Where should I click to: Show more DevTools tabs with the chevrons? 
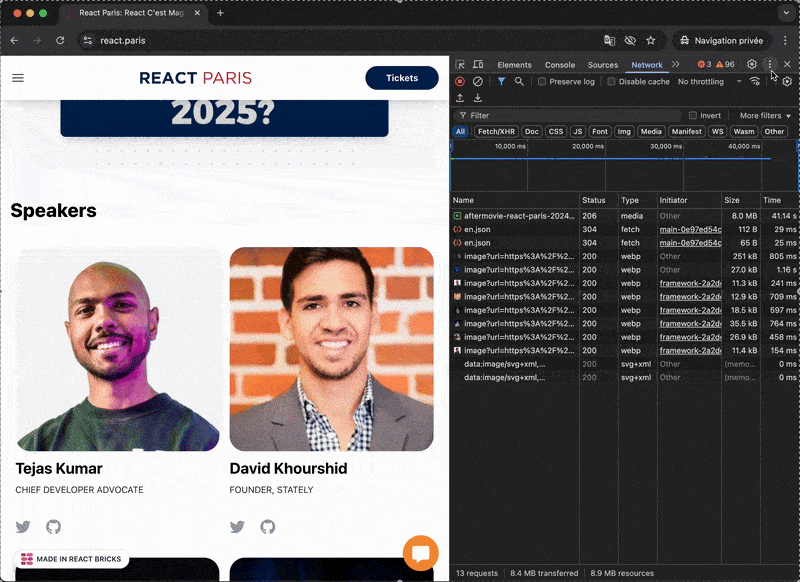[x=676, y=64]
